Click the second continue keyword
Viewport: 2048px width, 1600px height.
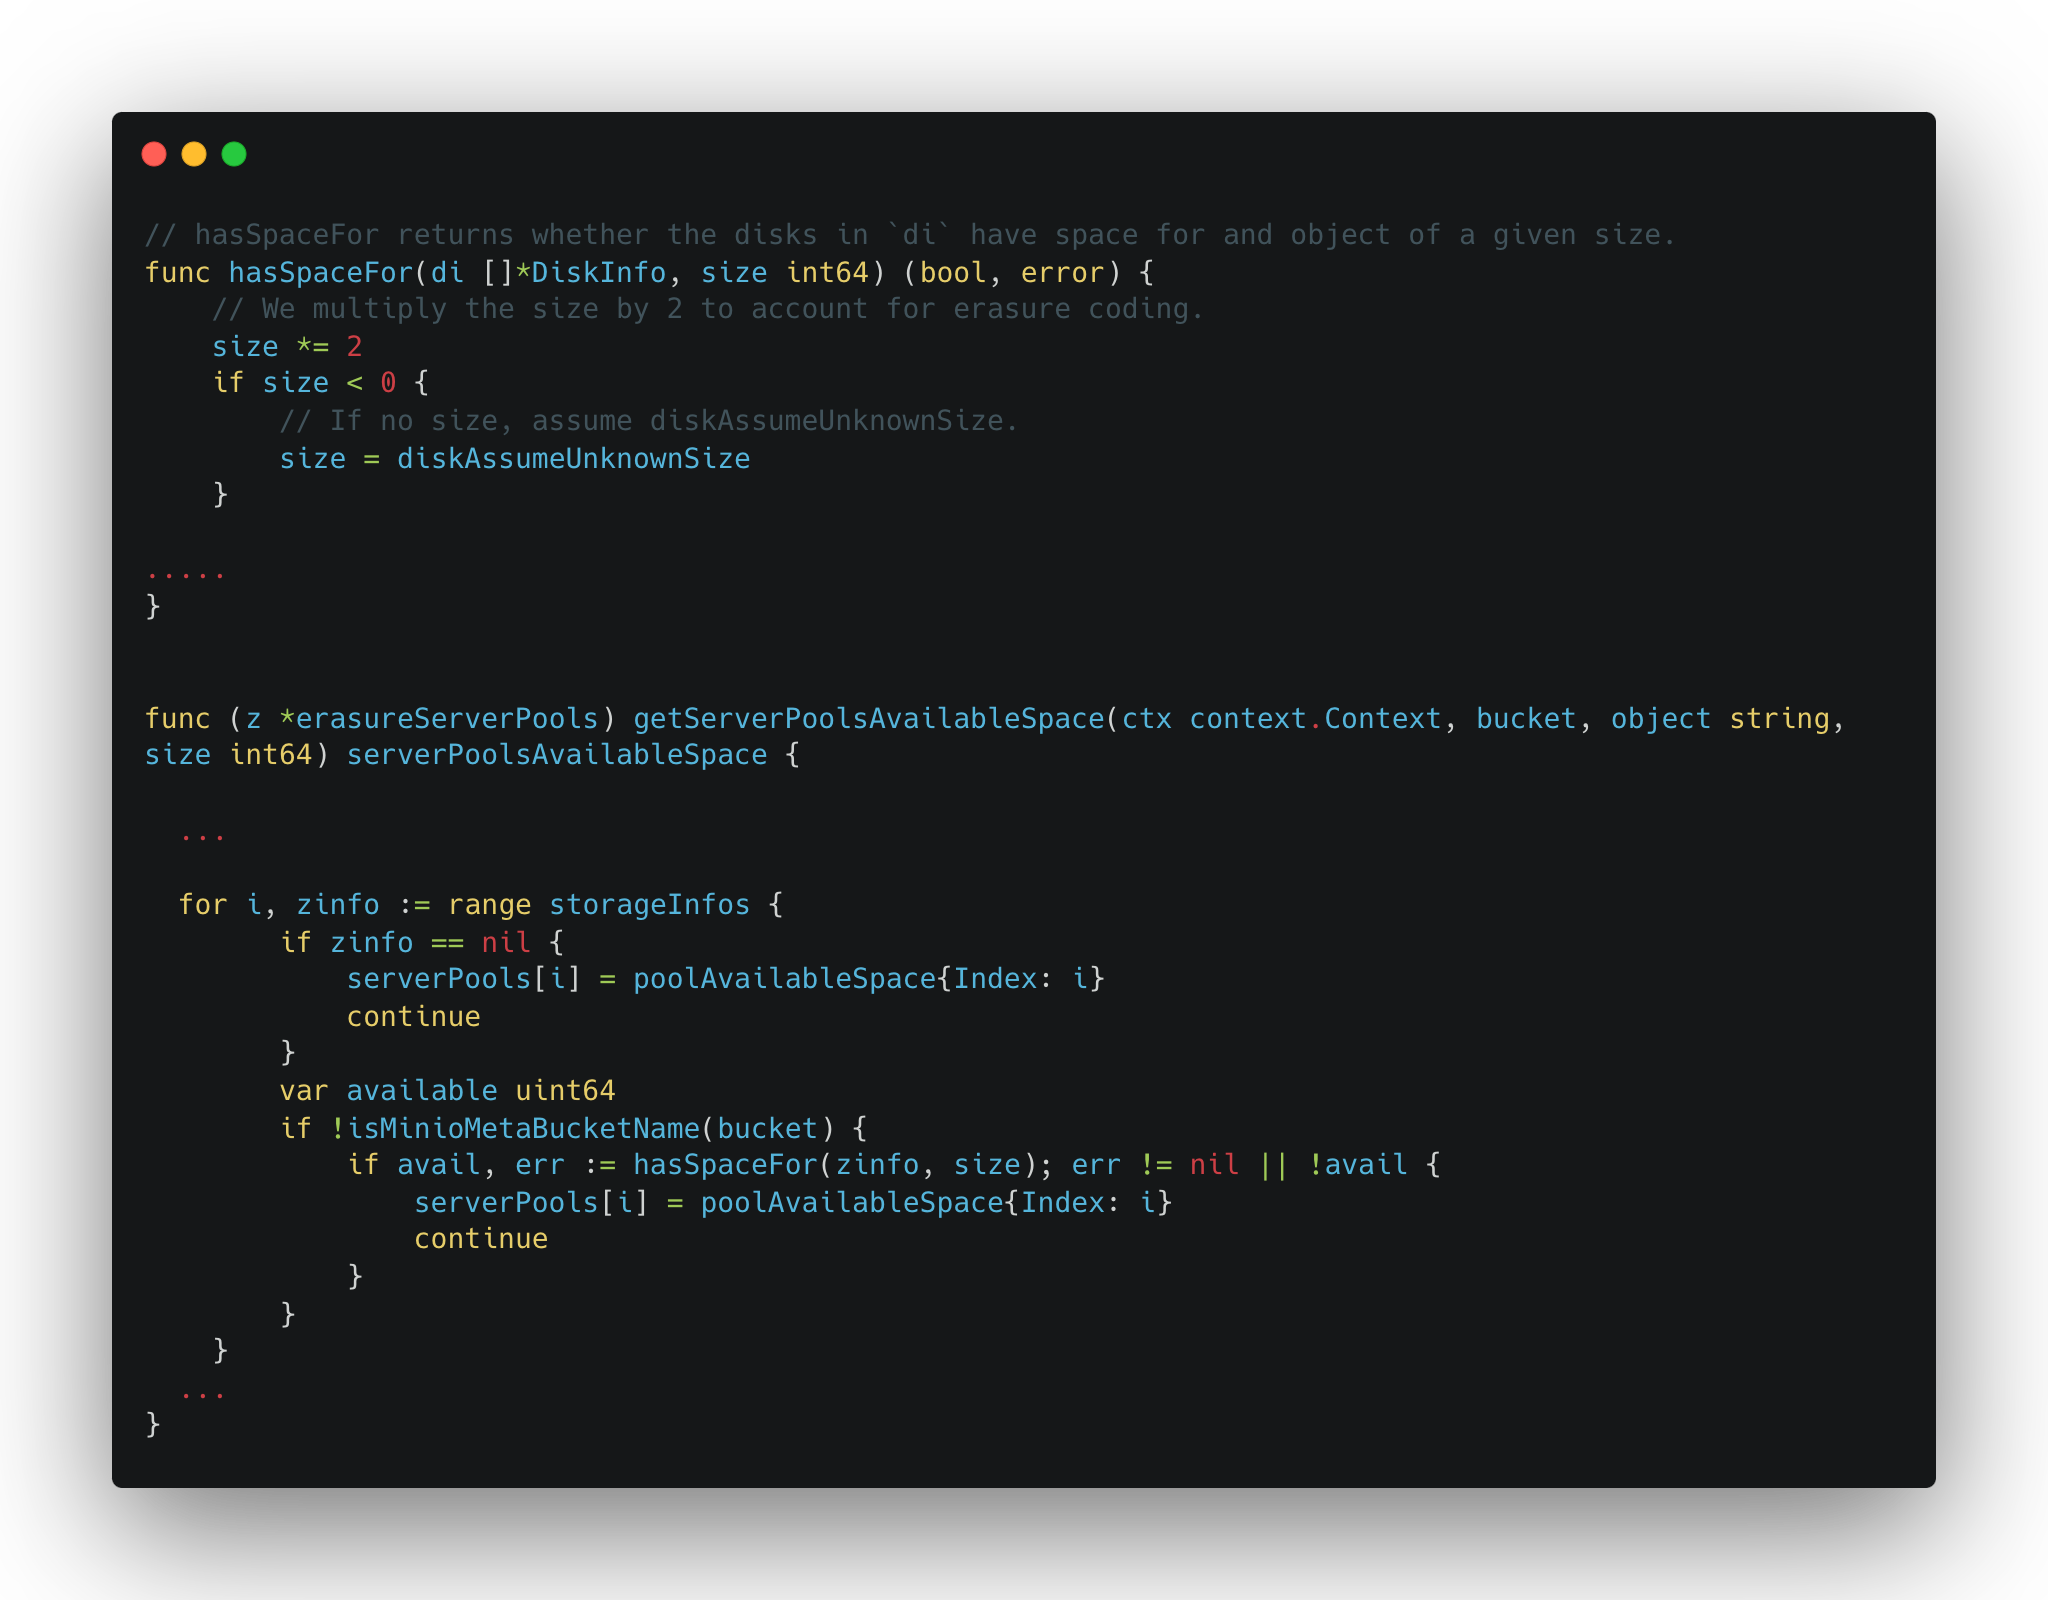481,1239
